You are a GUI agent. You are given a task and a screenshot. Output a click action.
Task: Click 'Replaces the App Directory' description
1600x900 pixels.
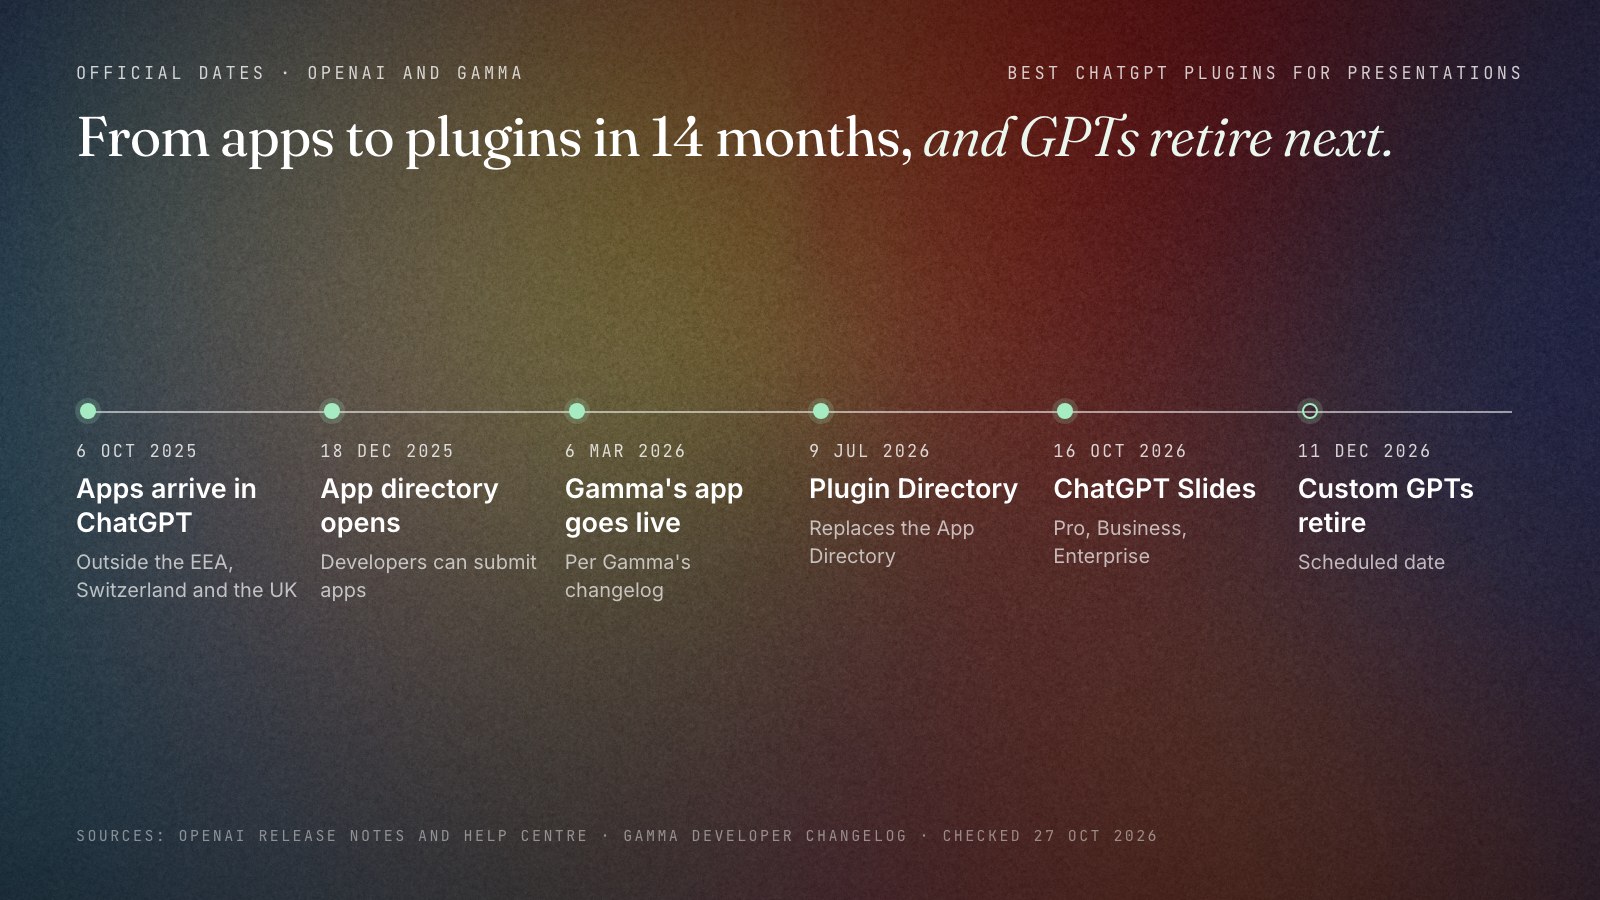pos(892,542)
